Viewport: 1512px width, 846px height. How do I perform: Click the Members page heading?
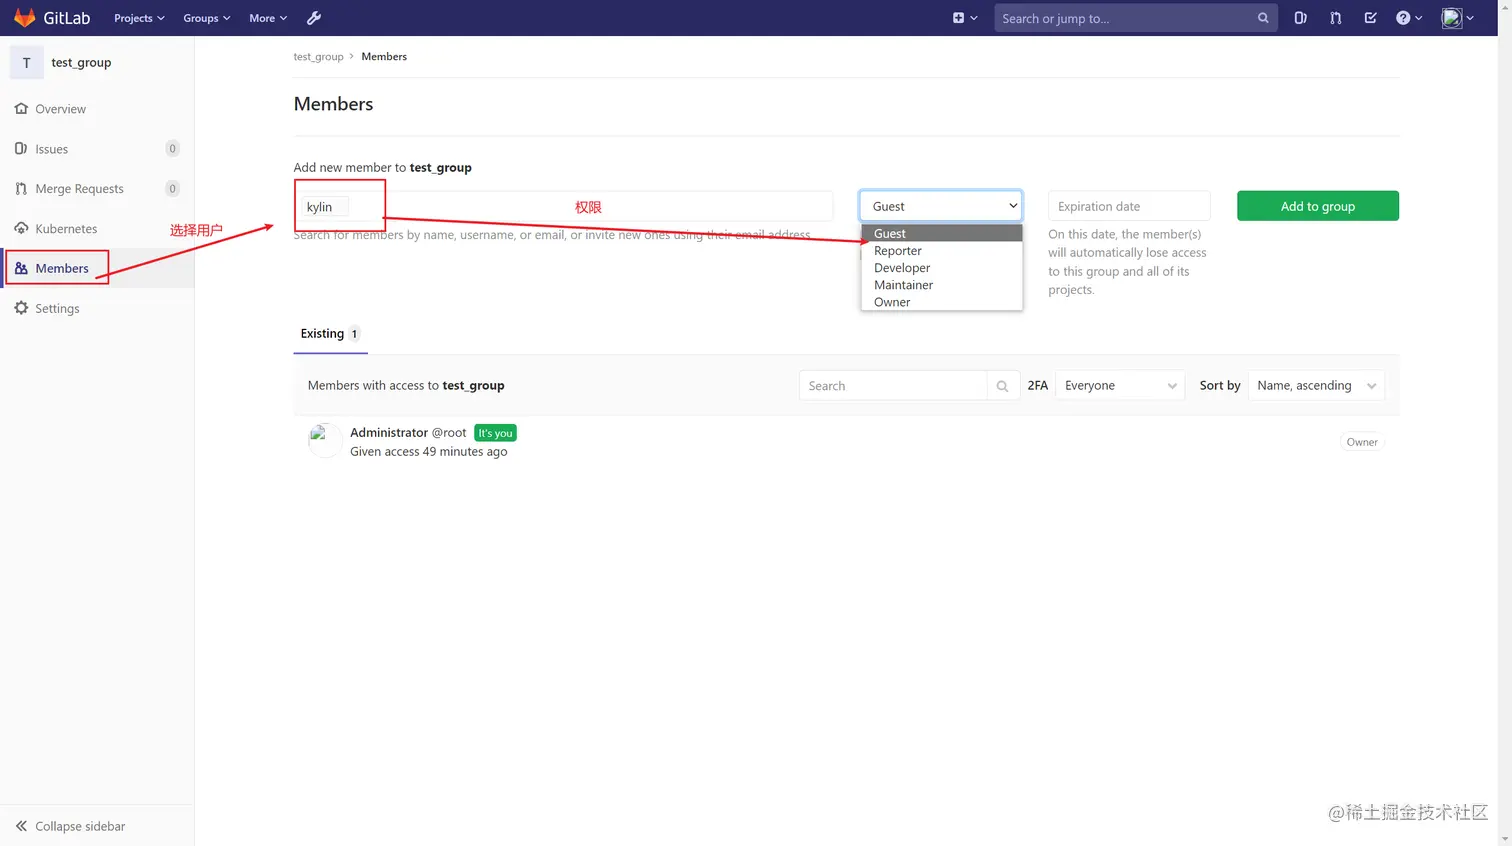click(333, 104)
